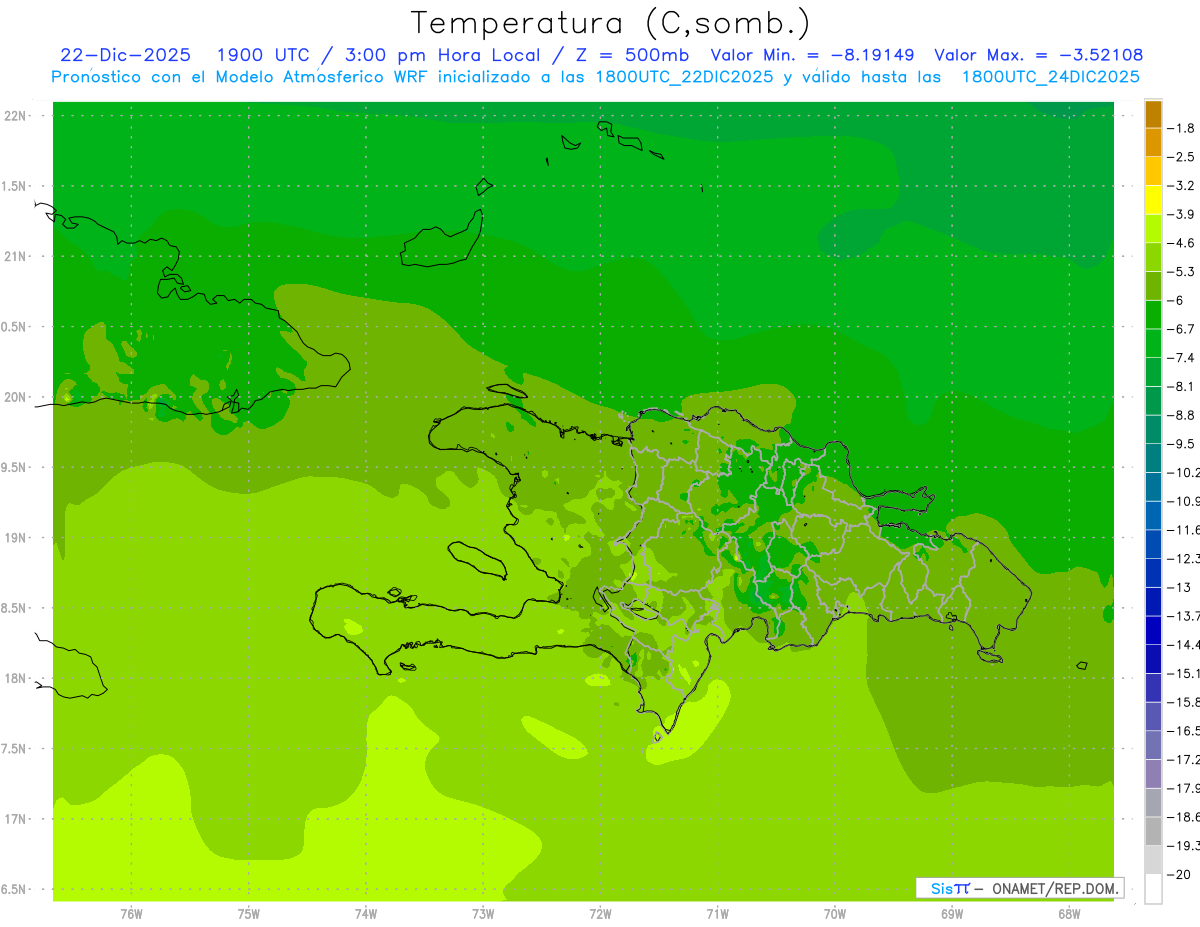This screenshot has width=1200, height=927.
Task: Click the '74W' longitude label
Action: tap(365, 915)
